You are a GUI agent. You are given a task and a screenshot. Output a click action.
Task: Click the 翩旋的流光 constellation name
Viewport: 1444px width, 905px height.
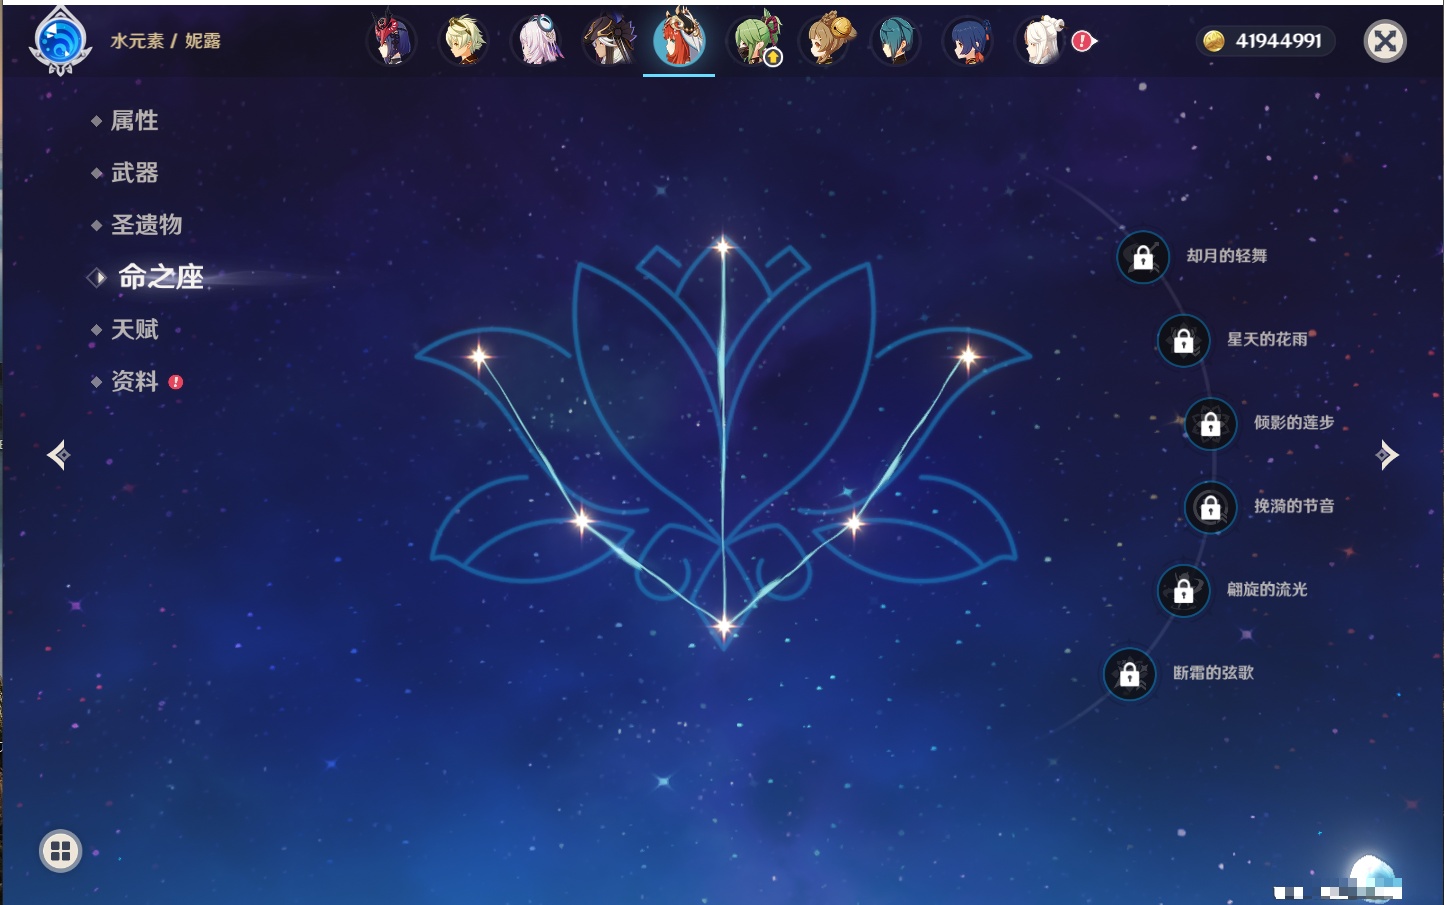[x=1267, y=589]
